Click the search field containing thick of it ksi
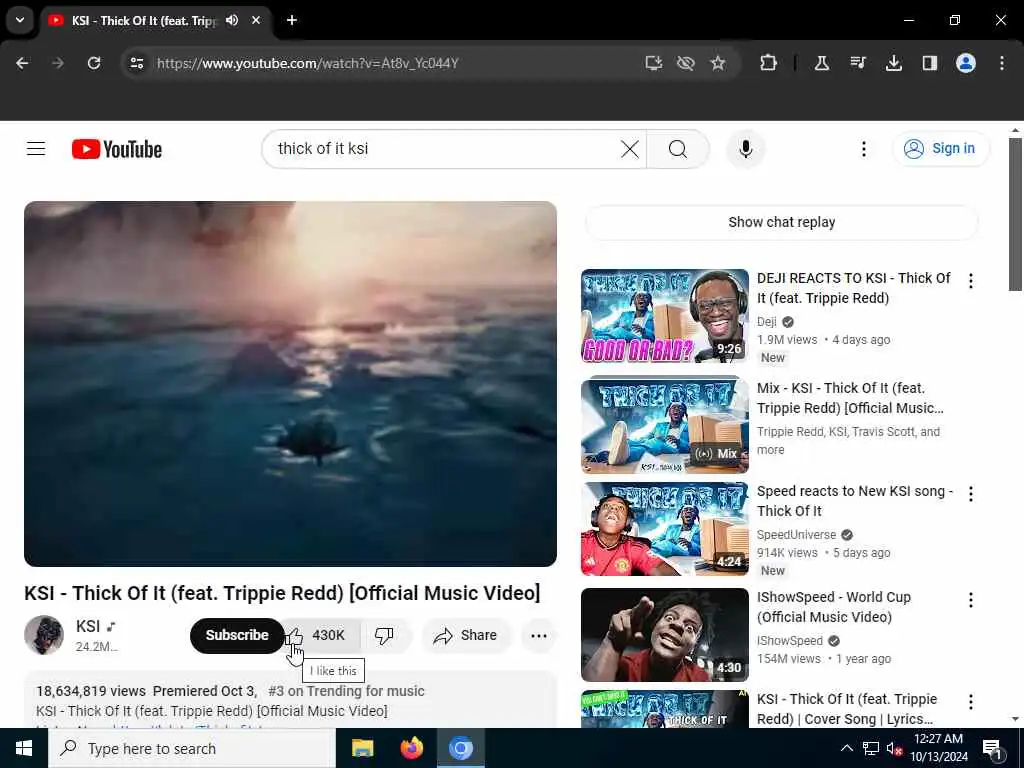The height and width of the screenshot is (768, 1024). click(x=444, y=149)
